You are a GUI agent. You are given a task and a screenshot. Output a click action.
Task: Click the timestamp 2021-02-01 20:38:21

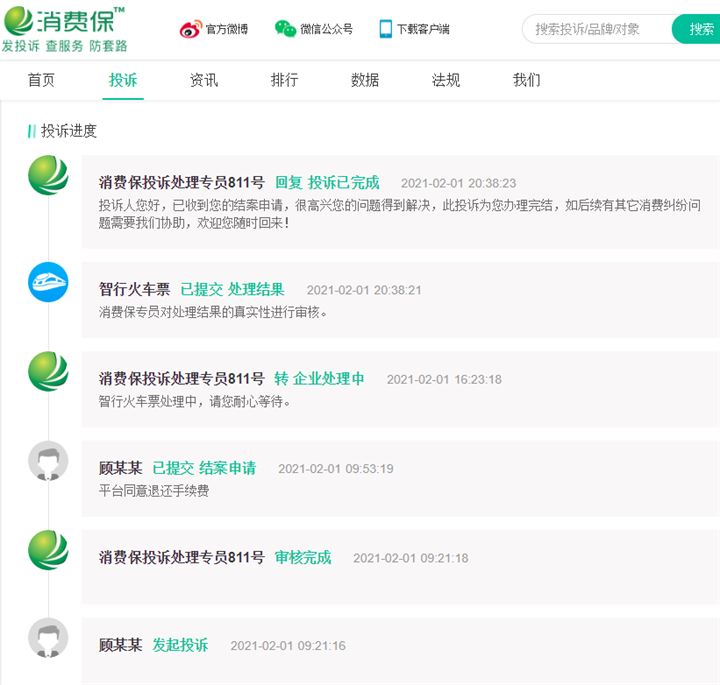364,290
